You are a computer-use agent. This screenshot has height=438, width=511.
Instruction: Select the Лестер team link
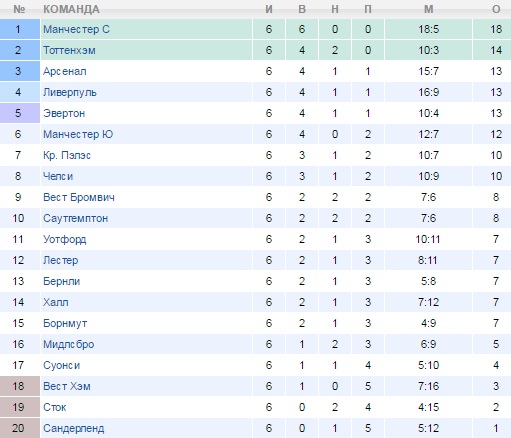61,260
